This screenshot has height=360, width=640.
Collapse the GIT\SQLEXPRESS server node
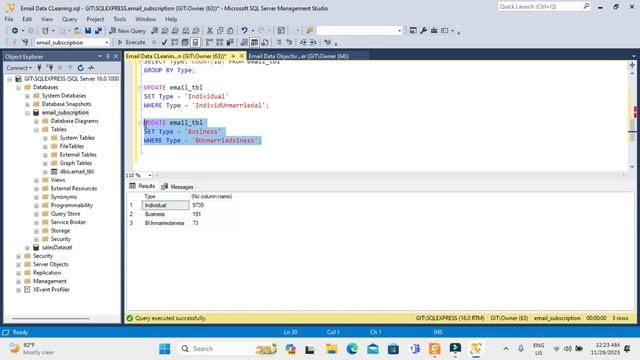pos(9,79)
